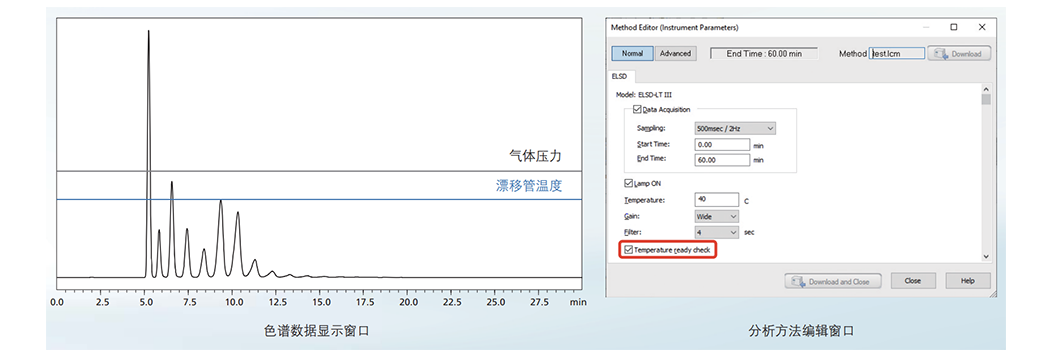Maximize the Method Editor window
Viewport: 1054px width, 362px height.
[954, 28]
